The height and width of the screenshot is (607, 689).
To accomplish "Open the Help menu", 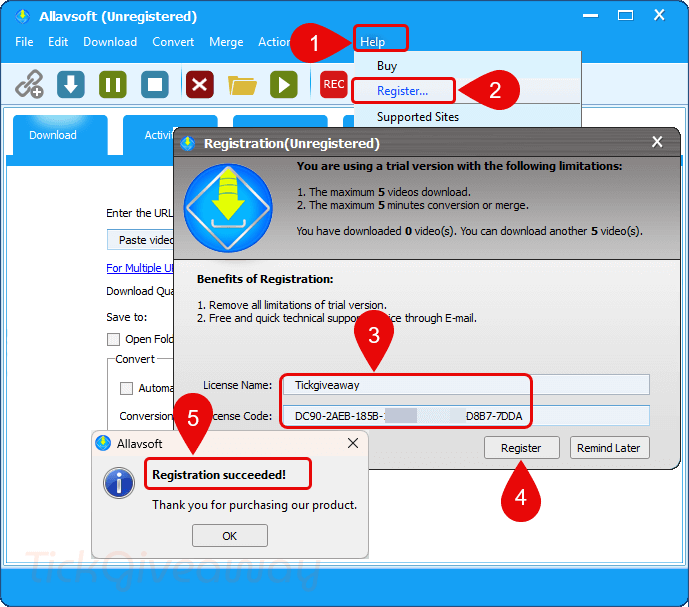I will pos(373,42).
